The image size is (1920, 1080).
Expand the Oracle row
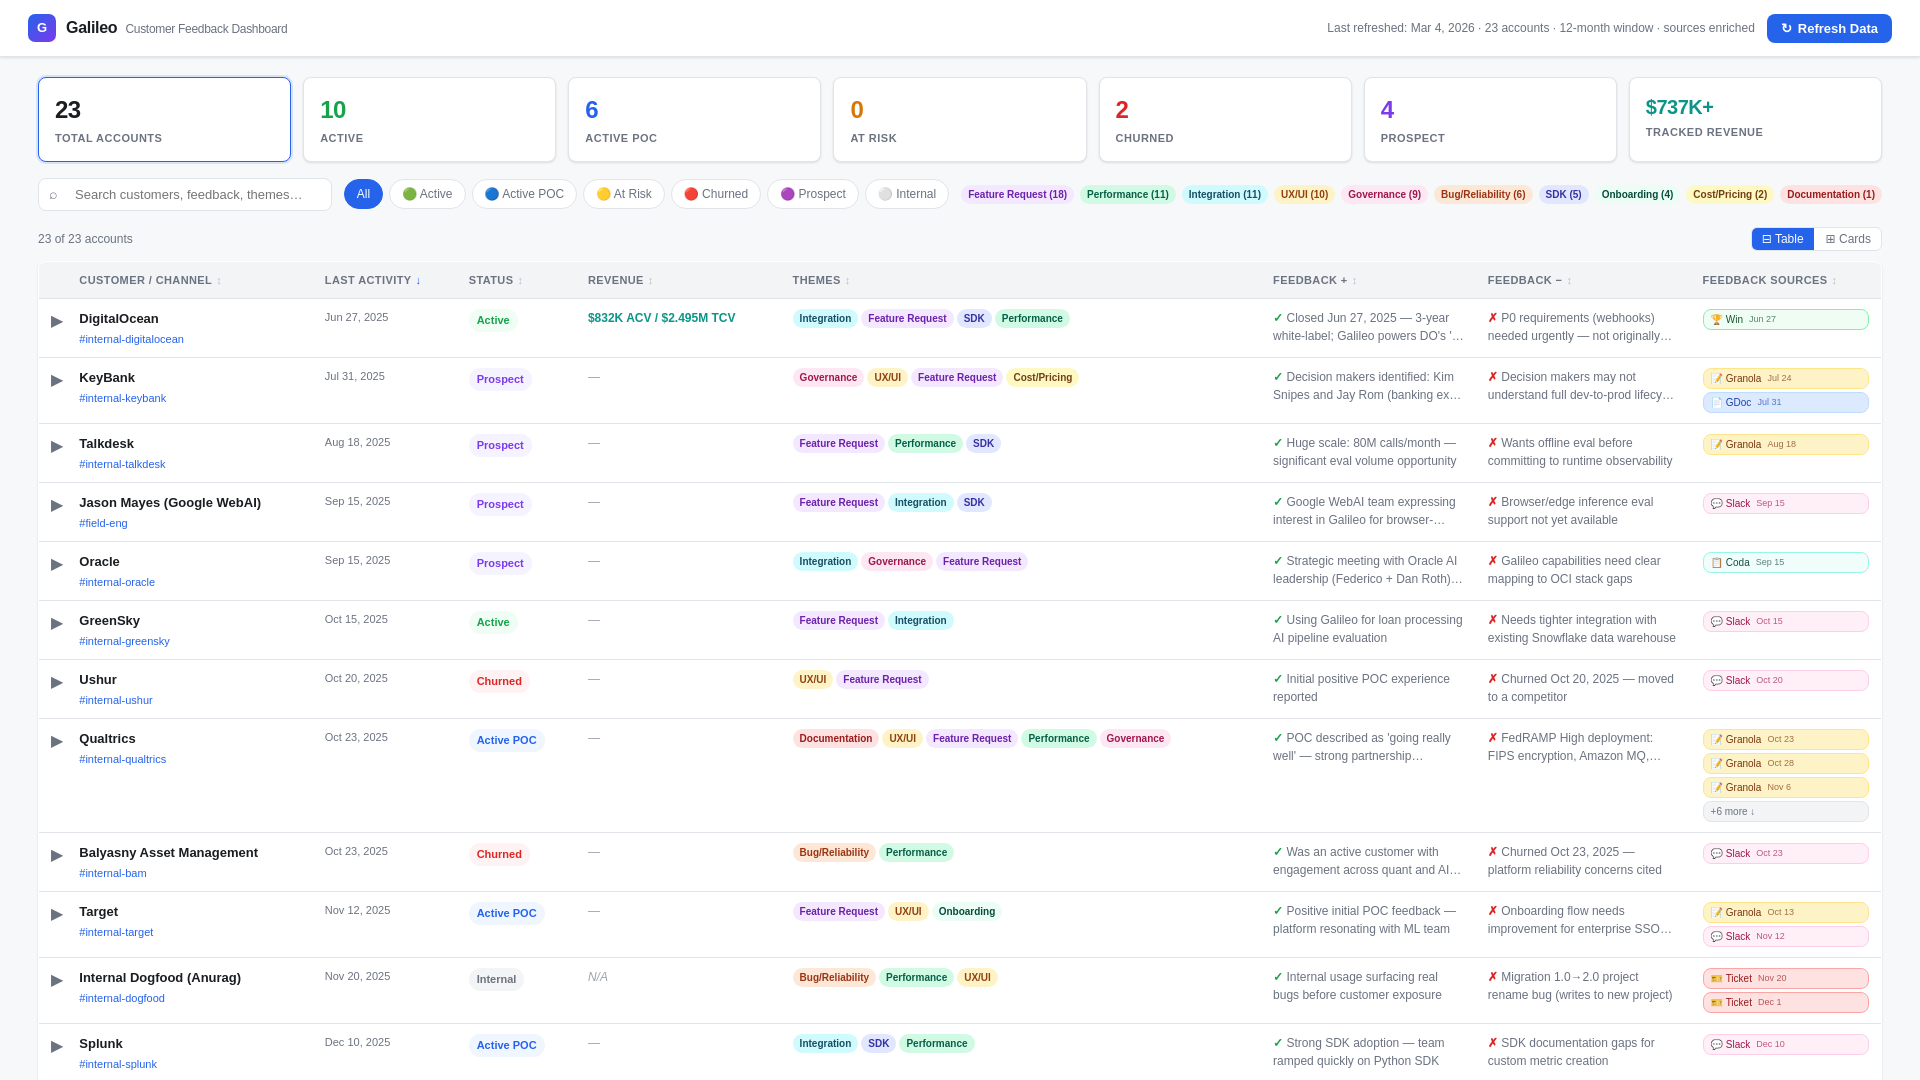pyautogui.click(x=57, y=564)
